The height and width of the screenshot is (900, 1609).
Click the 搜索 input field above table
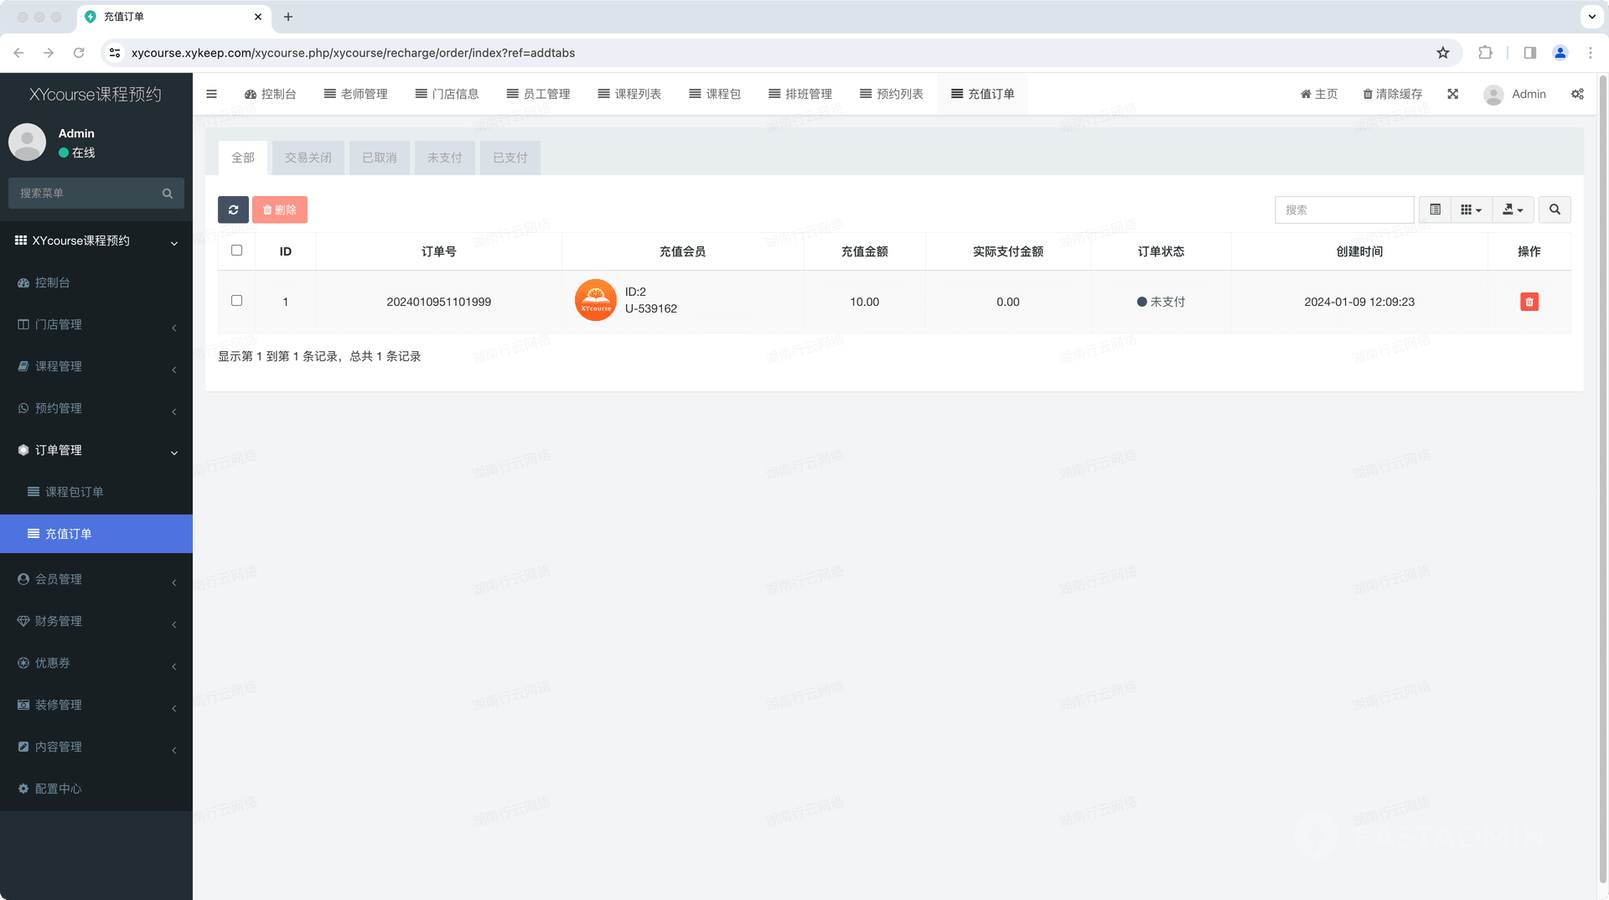pyautogui.click(x=1343, y=210)
